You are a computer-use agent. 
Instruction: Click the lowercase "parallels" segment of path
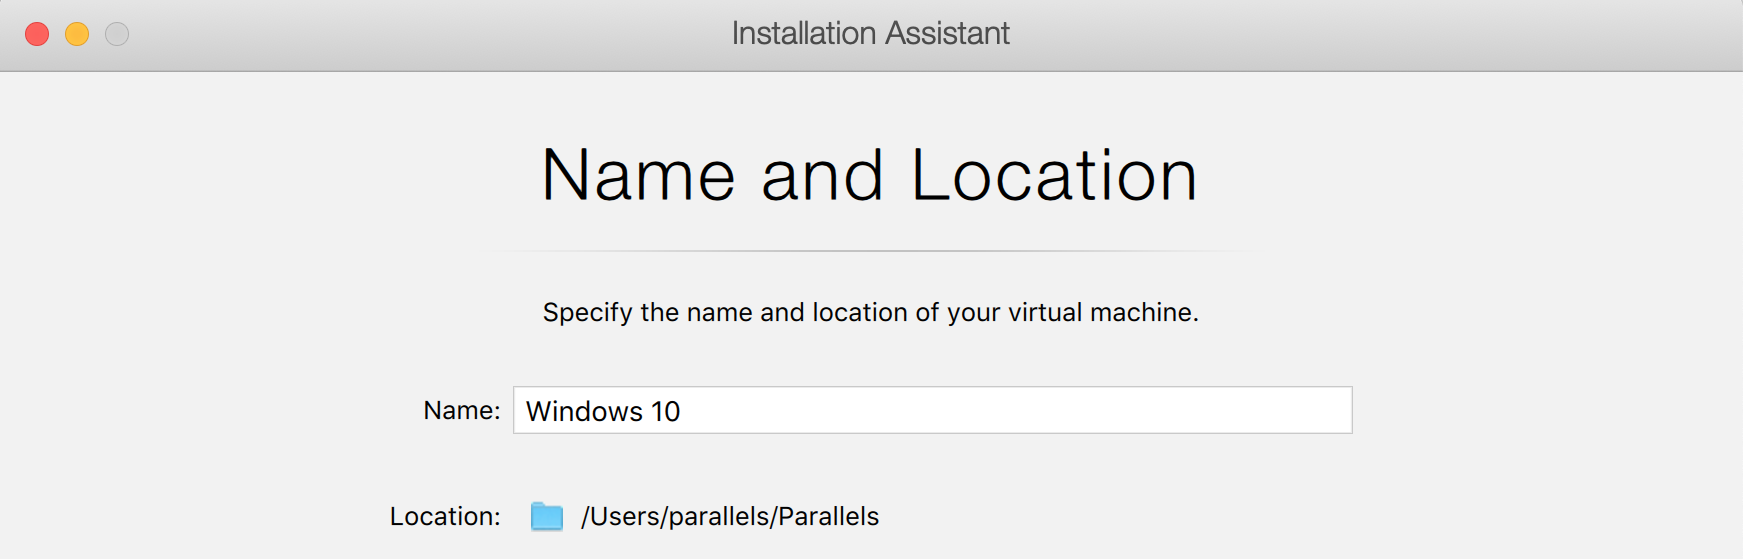coord(718,516)
